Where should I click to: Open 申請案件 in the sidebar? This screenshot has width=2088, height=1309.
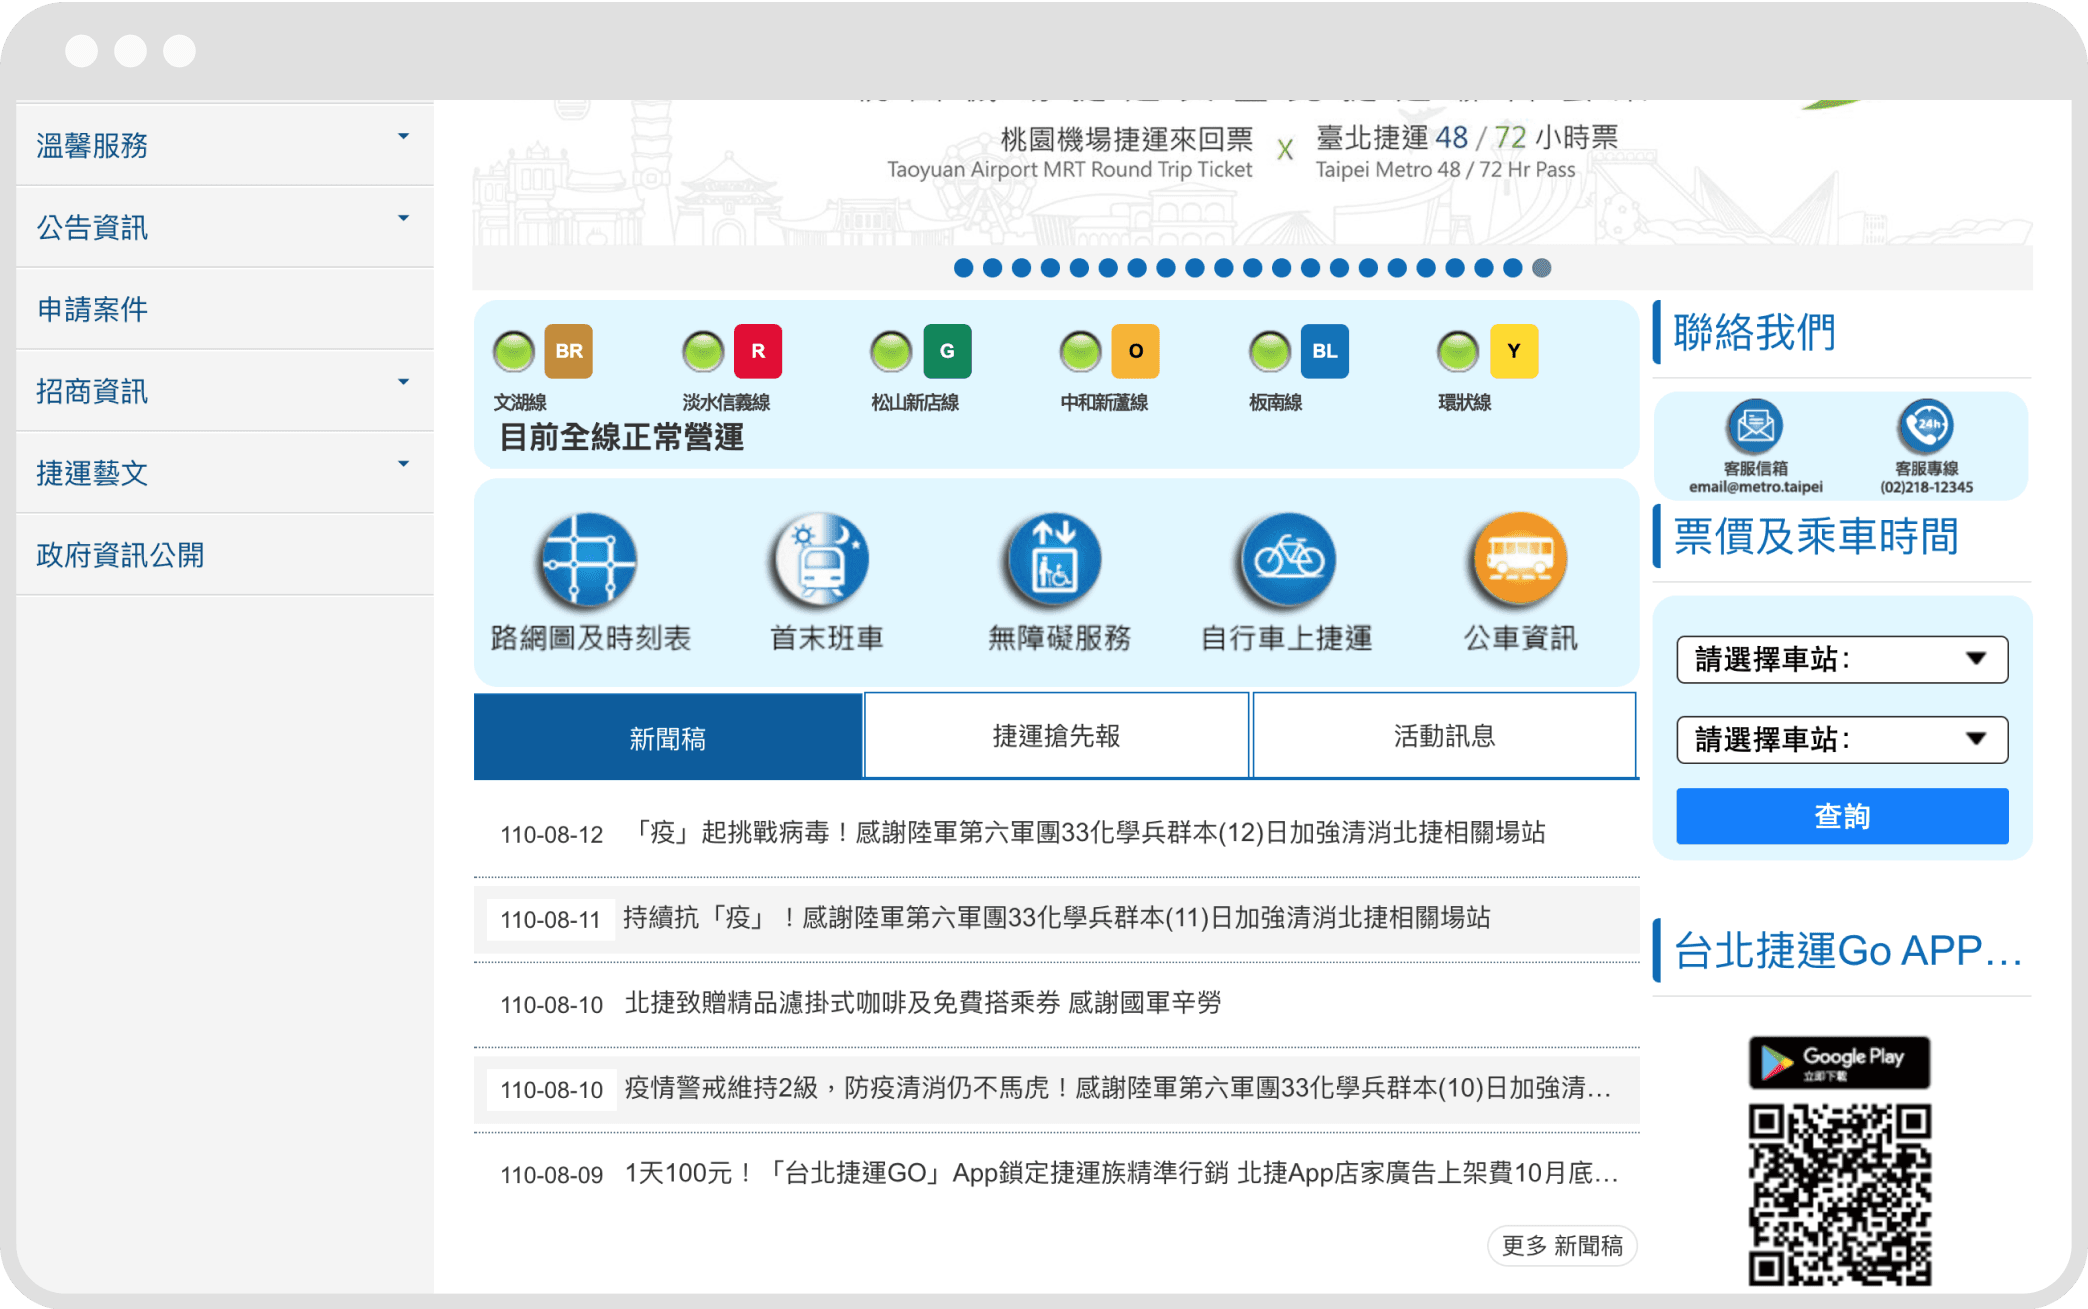[225, 309]
